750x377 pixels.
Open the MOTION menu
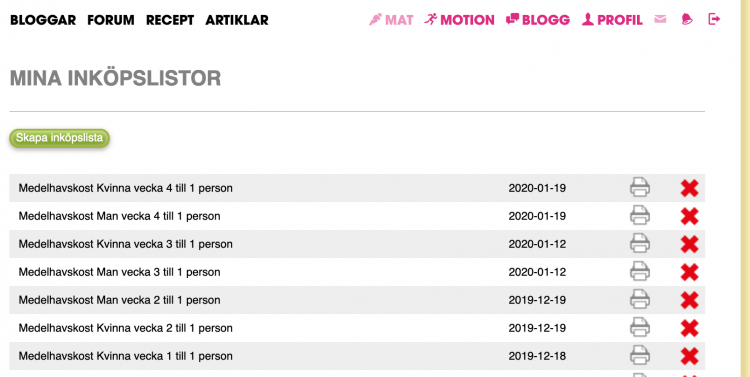point(459,20)
